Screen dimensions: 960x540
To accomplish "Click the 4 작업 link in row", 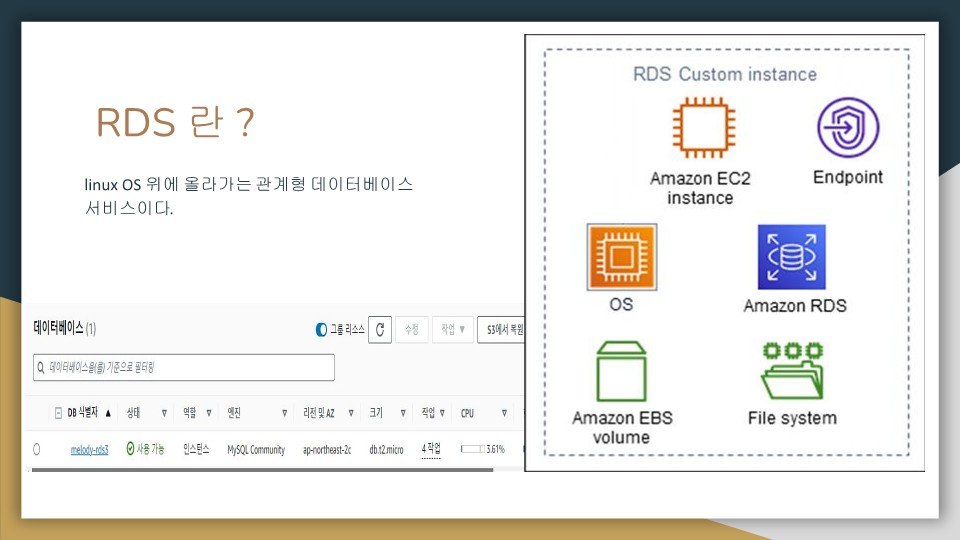I will (430, 449).
